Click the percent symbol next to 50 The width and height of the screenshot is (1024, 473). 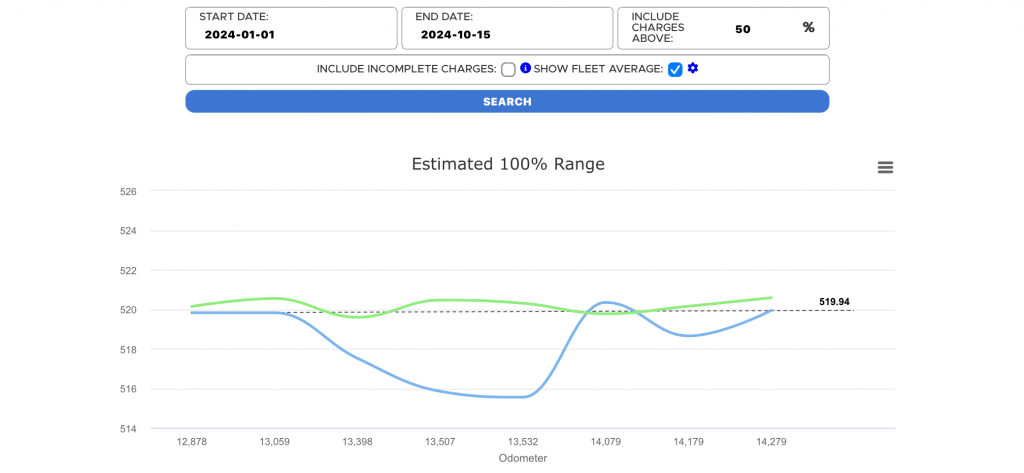tap(808, 28)
